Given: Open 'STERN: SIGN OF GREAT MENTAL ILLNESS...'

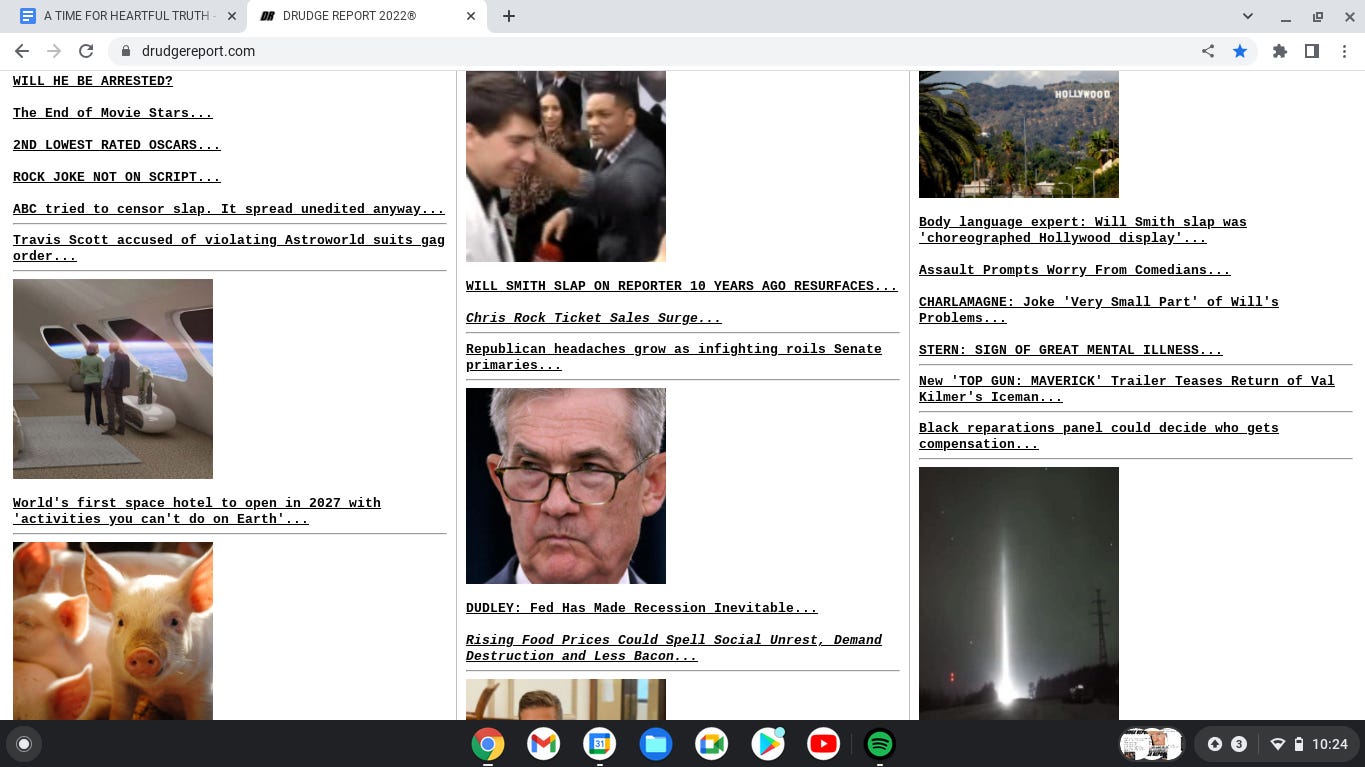Looking at the screenshot, I should (x=1071, y=350).
